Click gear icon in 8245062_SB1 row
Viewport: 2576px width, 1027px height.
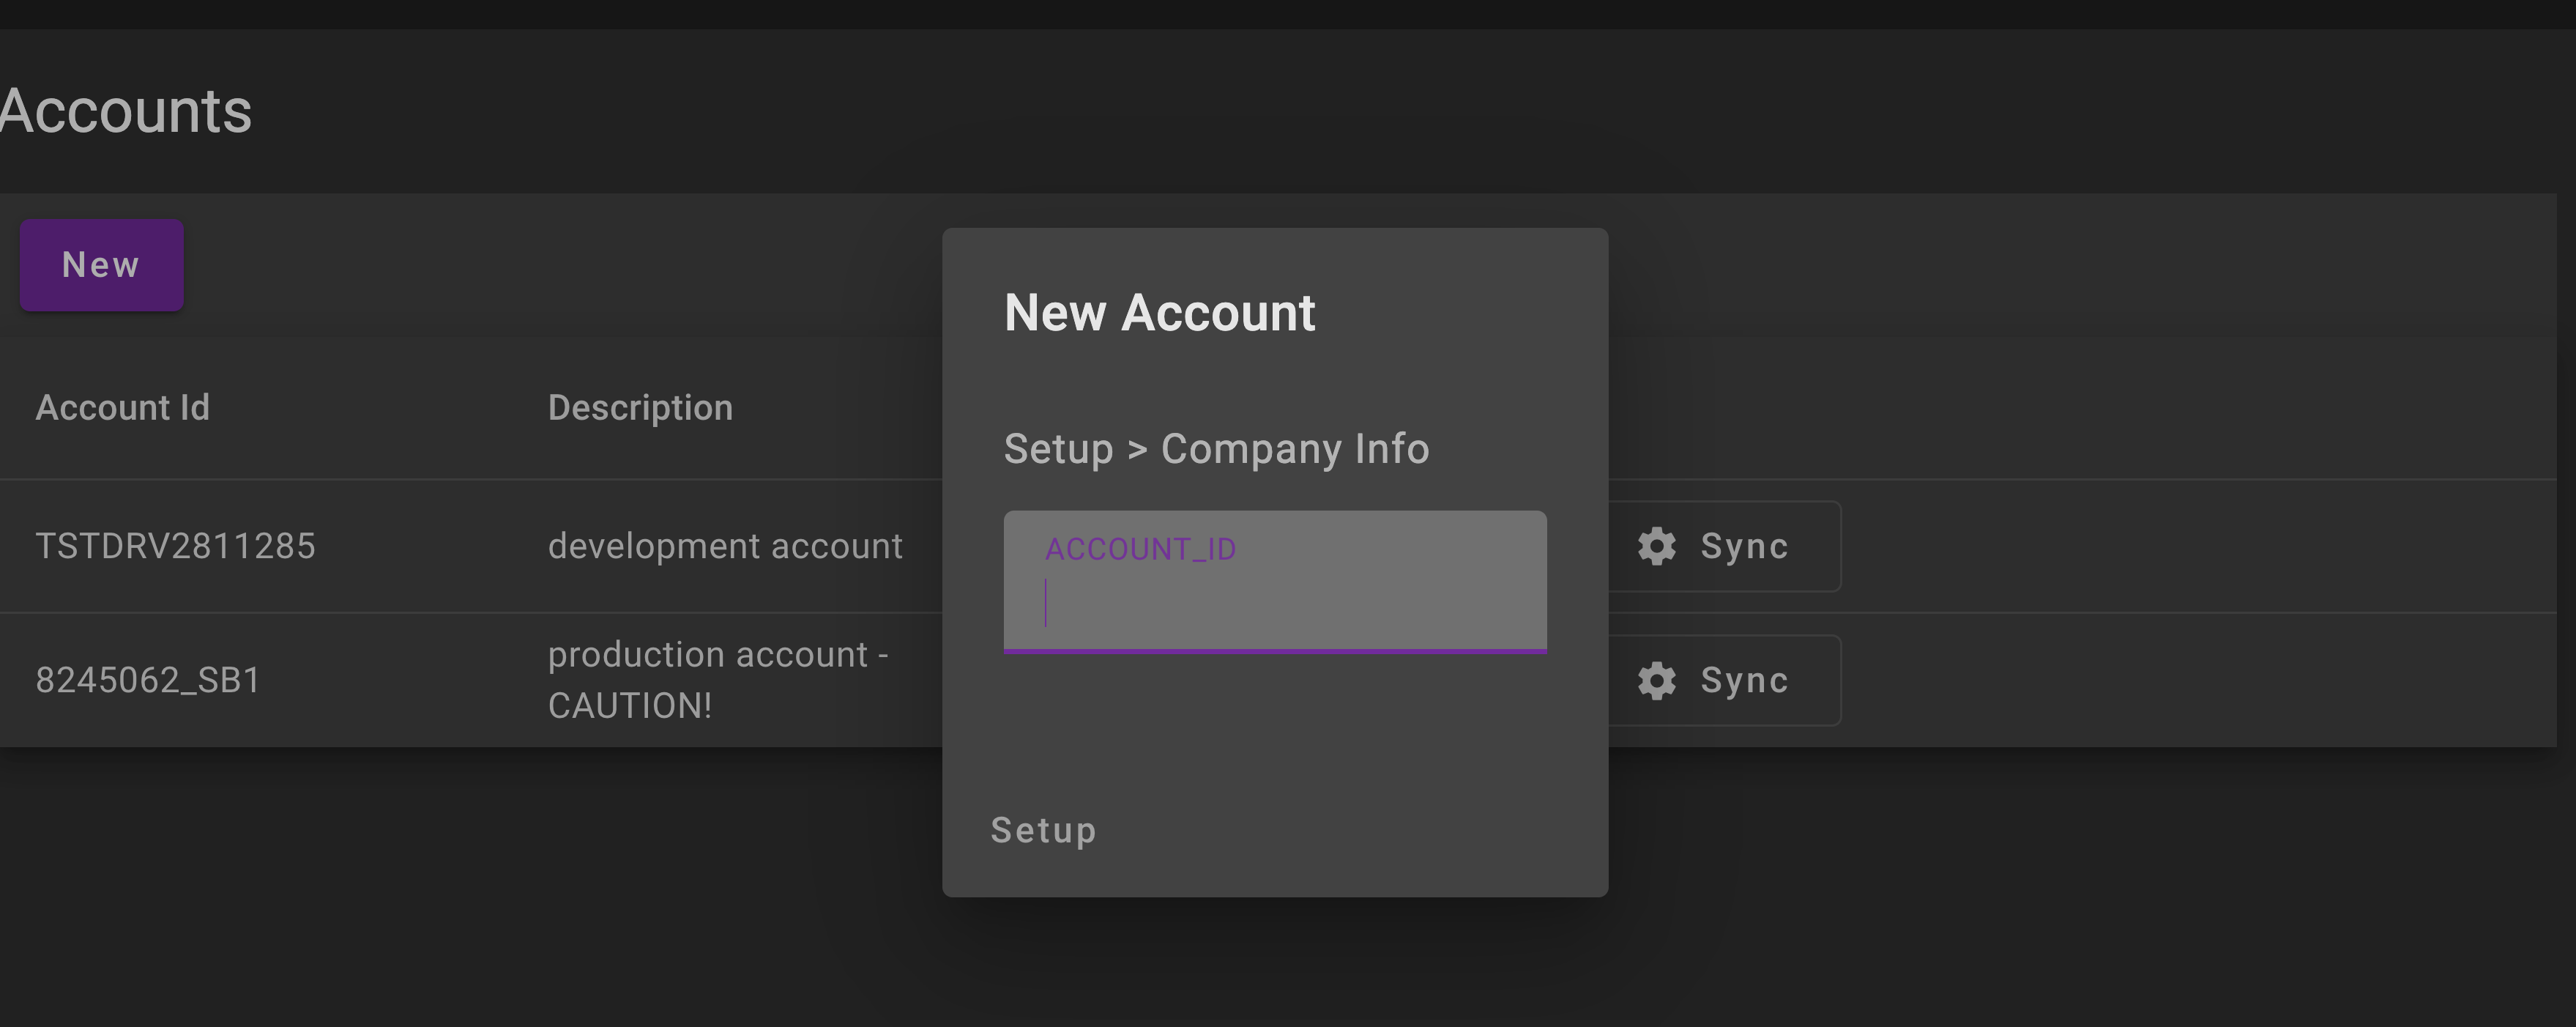(1657, 680)
